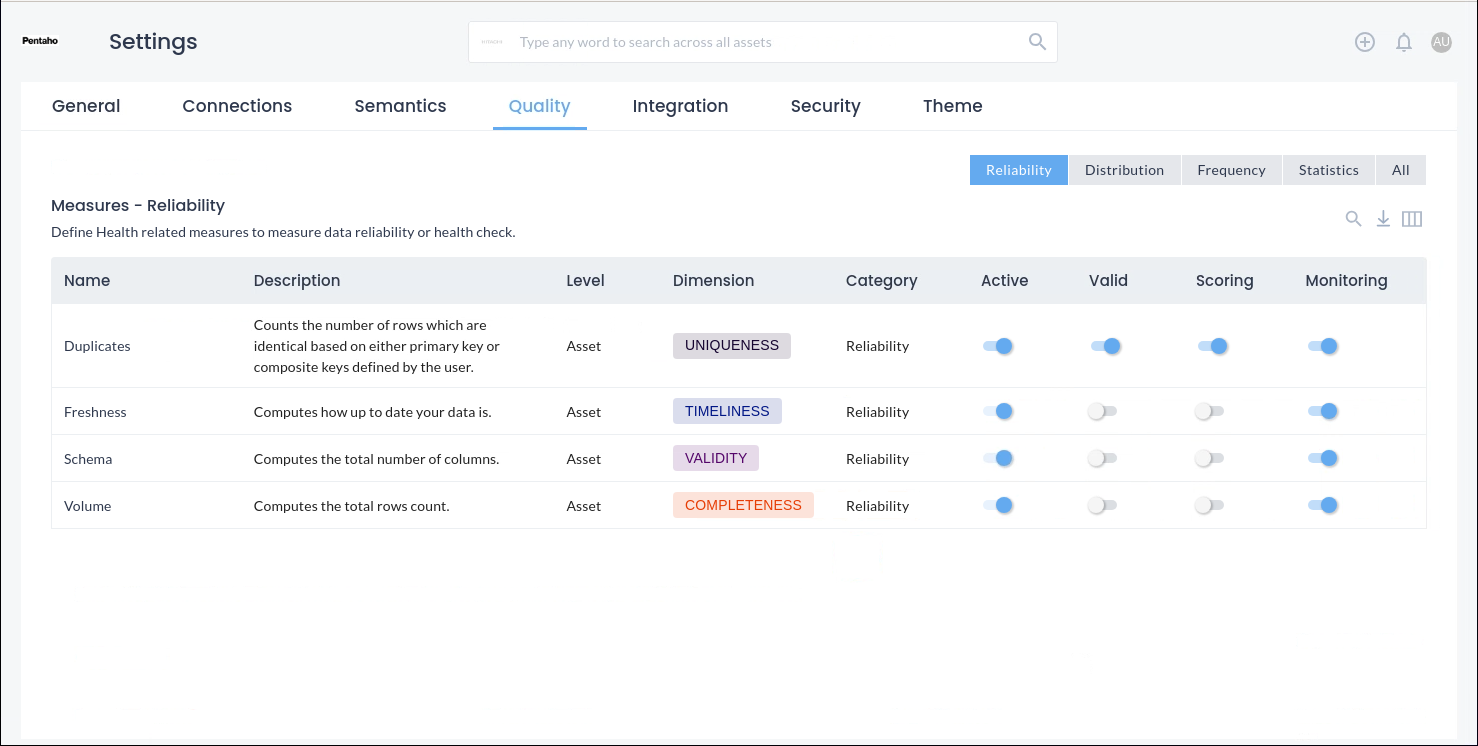Select the Frequency filter button

(x=1231, y=170)
